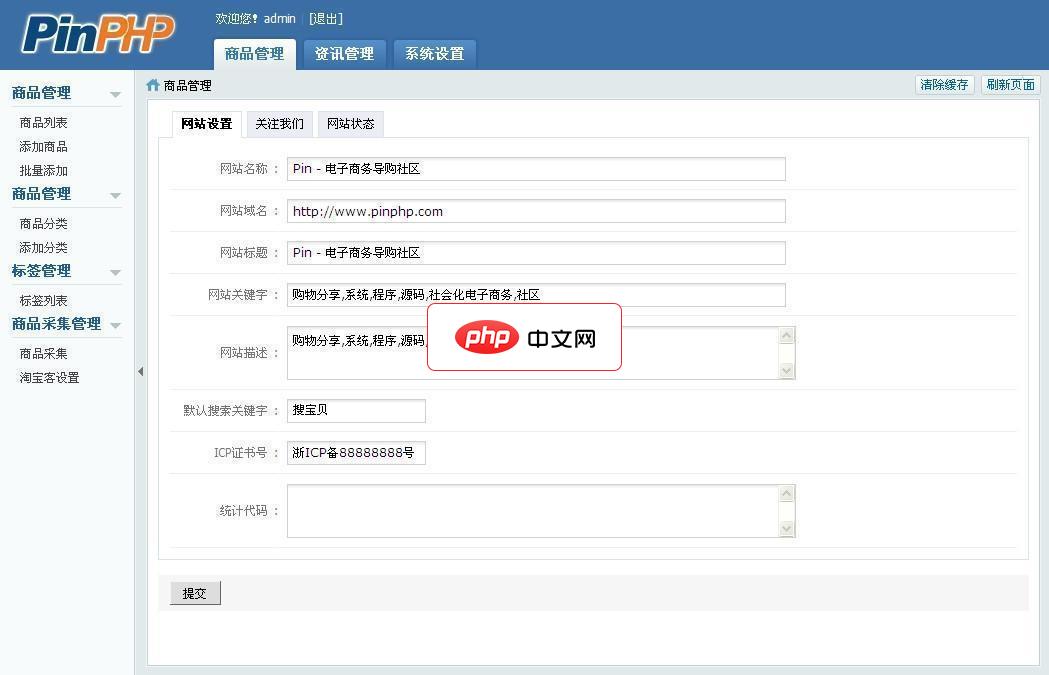
Task: Open 淘宝客设置 from the sidebar
Action: click(47, 377)
